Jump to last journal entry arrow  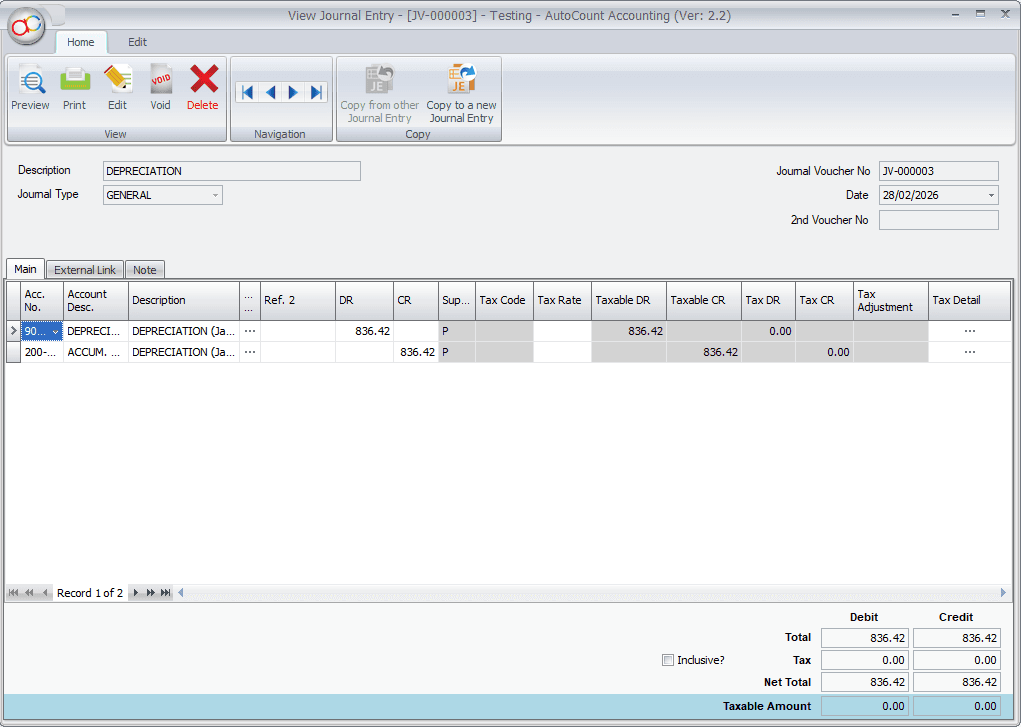pyautogui.click(x=316, y=93)
